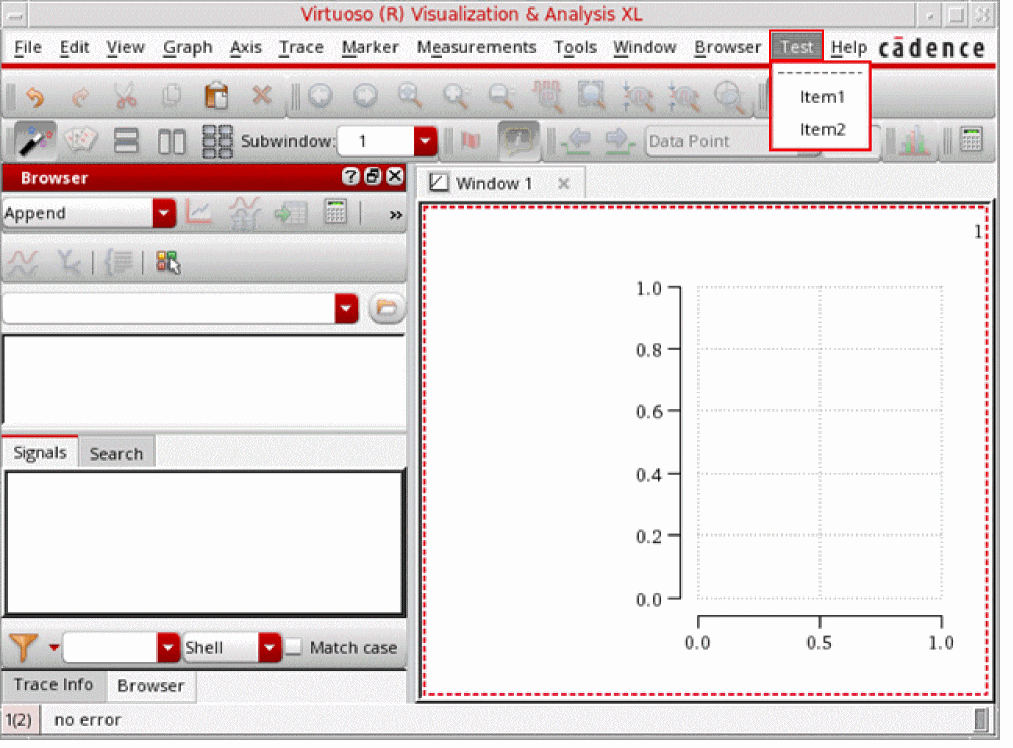Open the Shell filter type dropdown
The width and height of the screenshot is (1013, 748).
click(x=270, y=647)
